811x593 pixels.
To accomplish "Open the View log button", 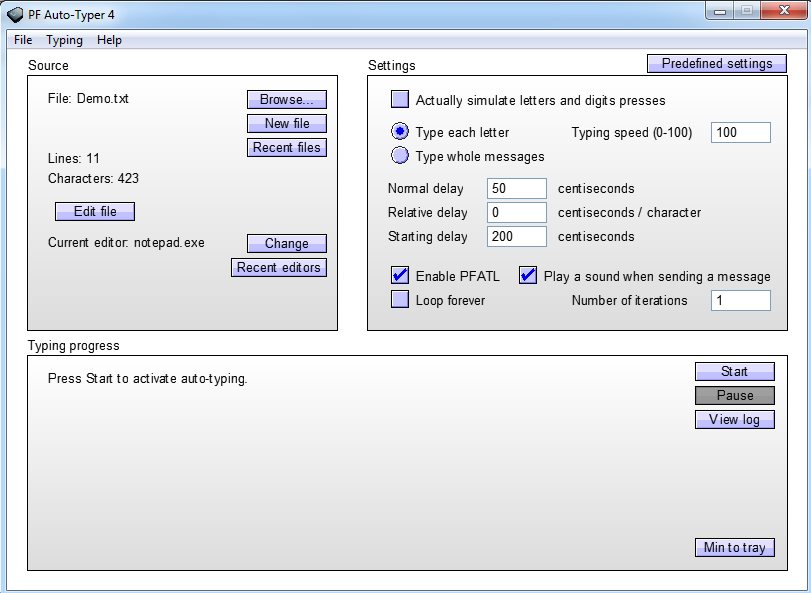I will pyautogui.click(x=735, y=419).
